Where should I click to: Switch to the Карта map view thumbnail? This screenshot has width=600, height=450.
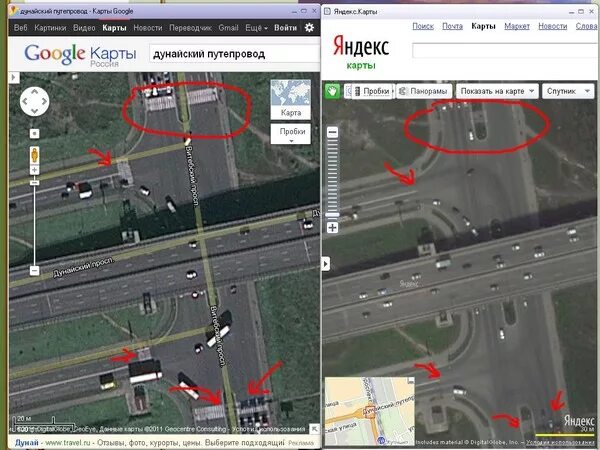291,99
